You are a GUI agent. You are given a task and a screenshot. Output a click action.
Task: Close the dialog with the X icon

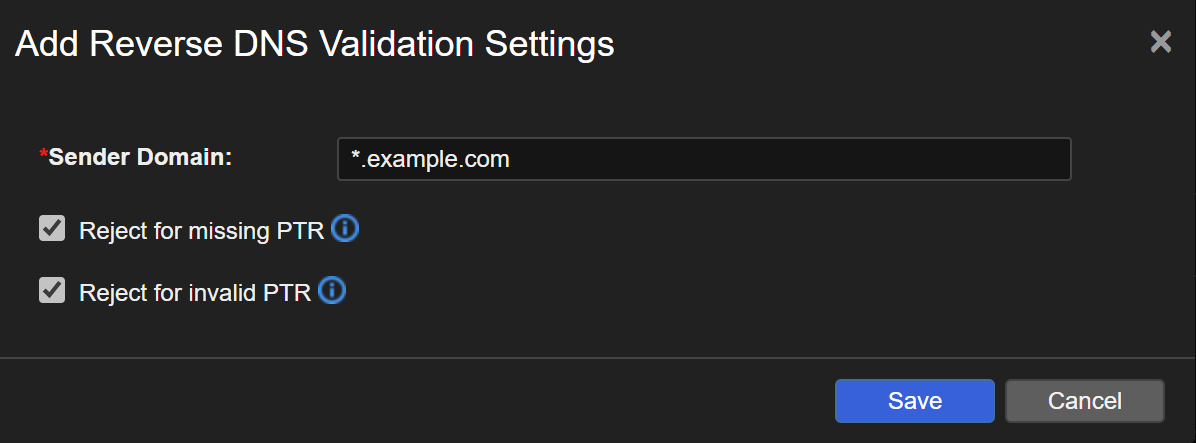1160,42
